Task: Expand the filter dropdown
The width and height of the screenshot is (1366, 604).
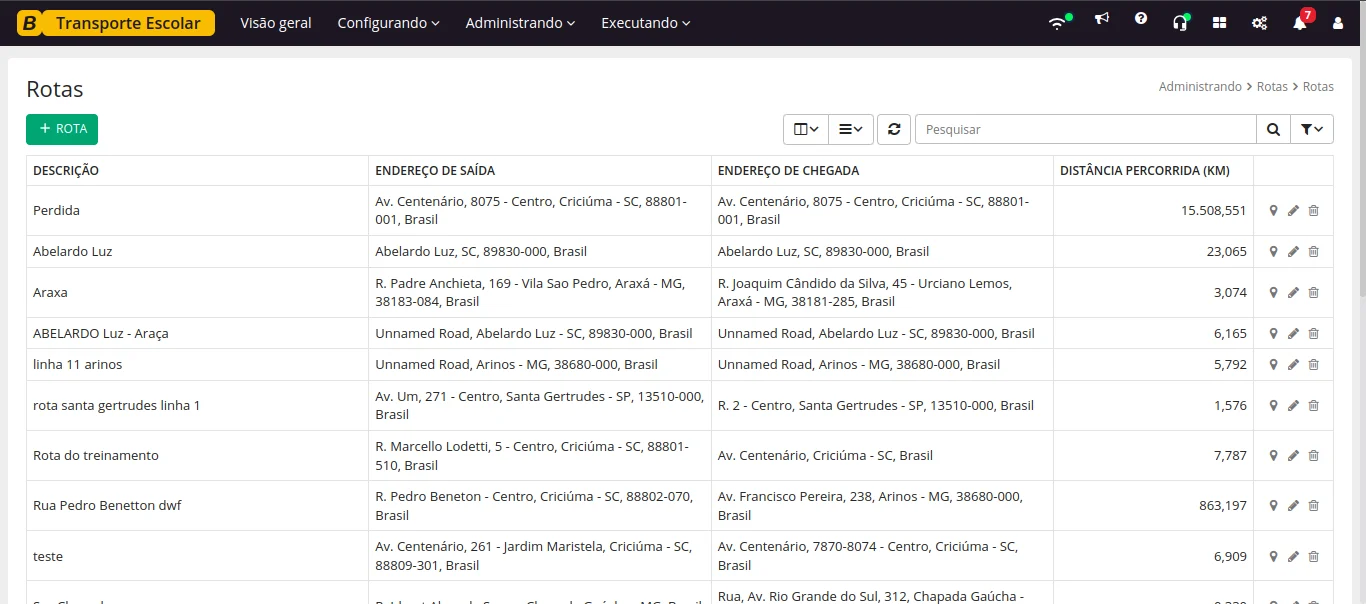Action: [x=1312, y=129]
